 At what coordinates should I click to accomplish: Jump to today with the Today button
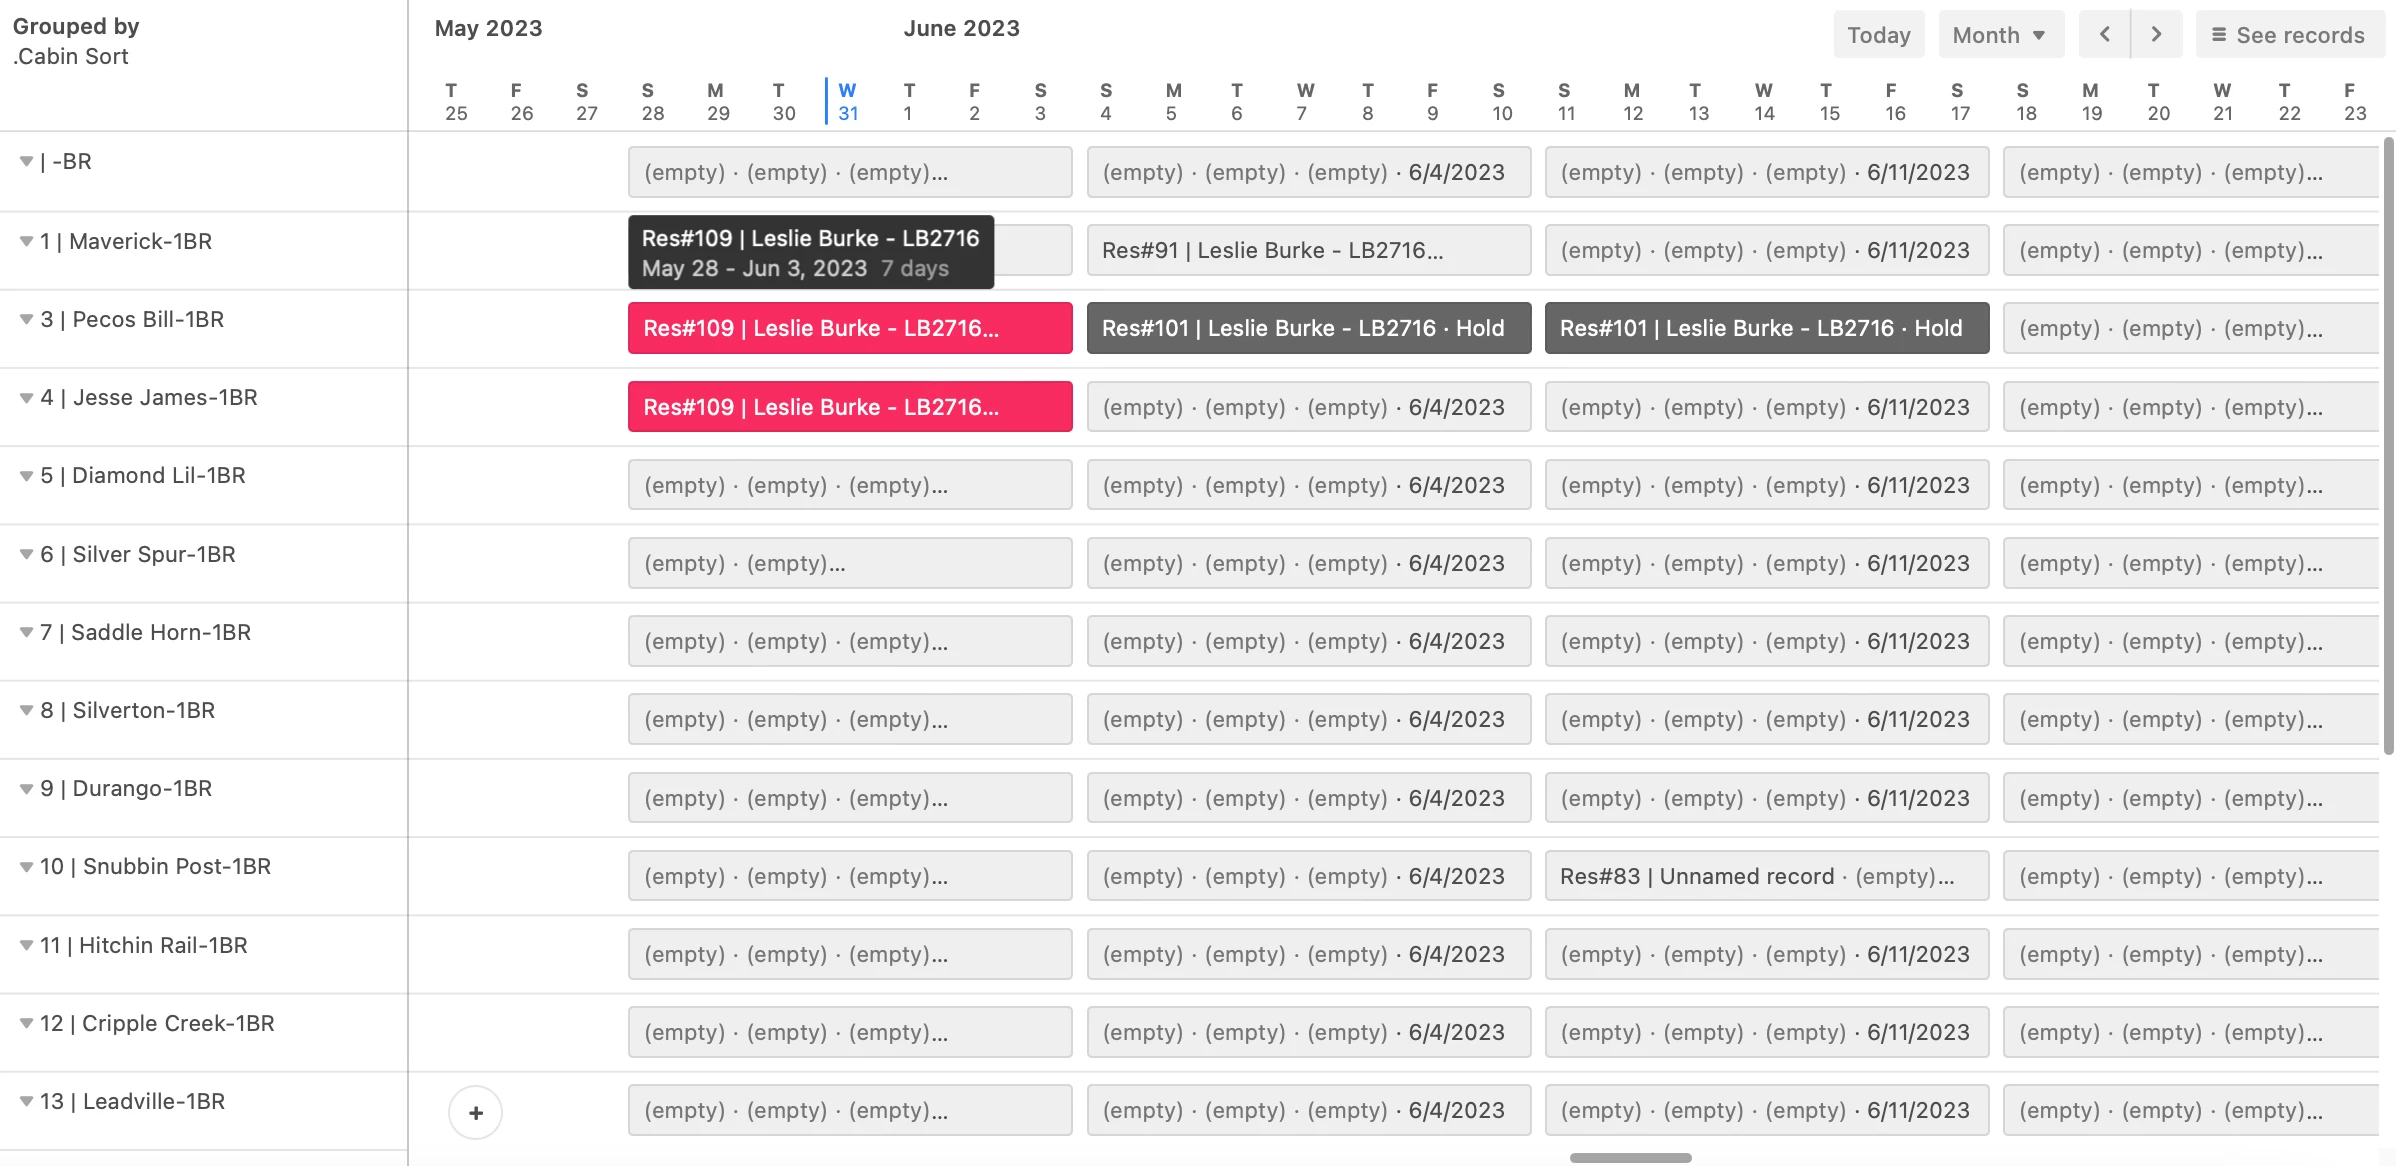[x=1878, y=35]
